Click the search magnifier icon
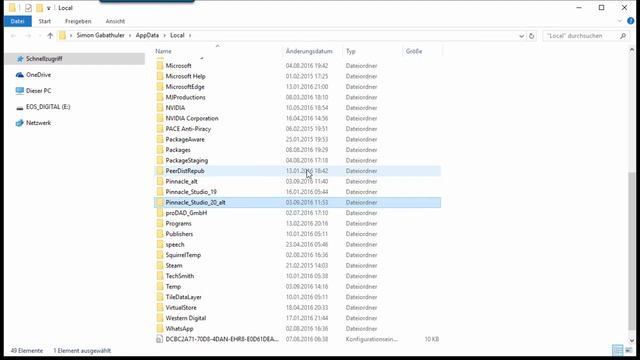Viewport: 640px width, 360px height. [623, 36]
